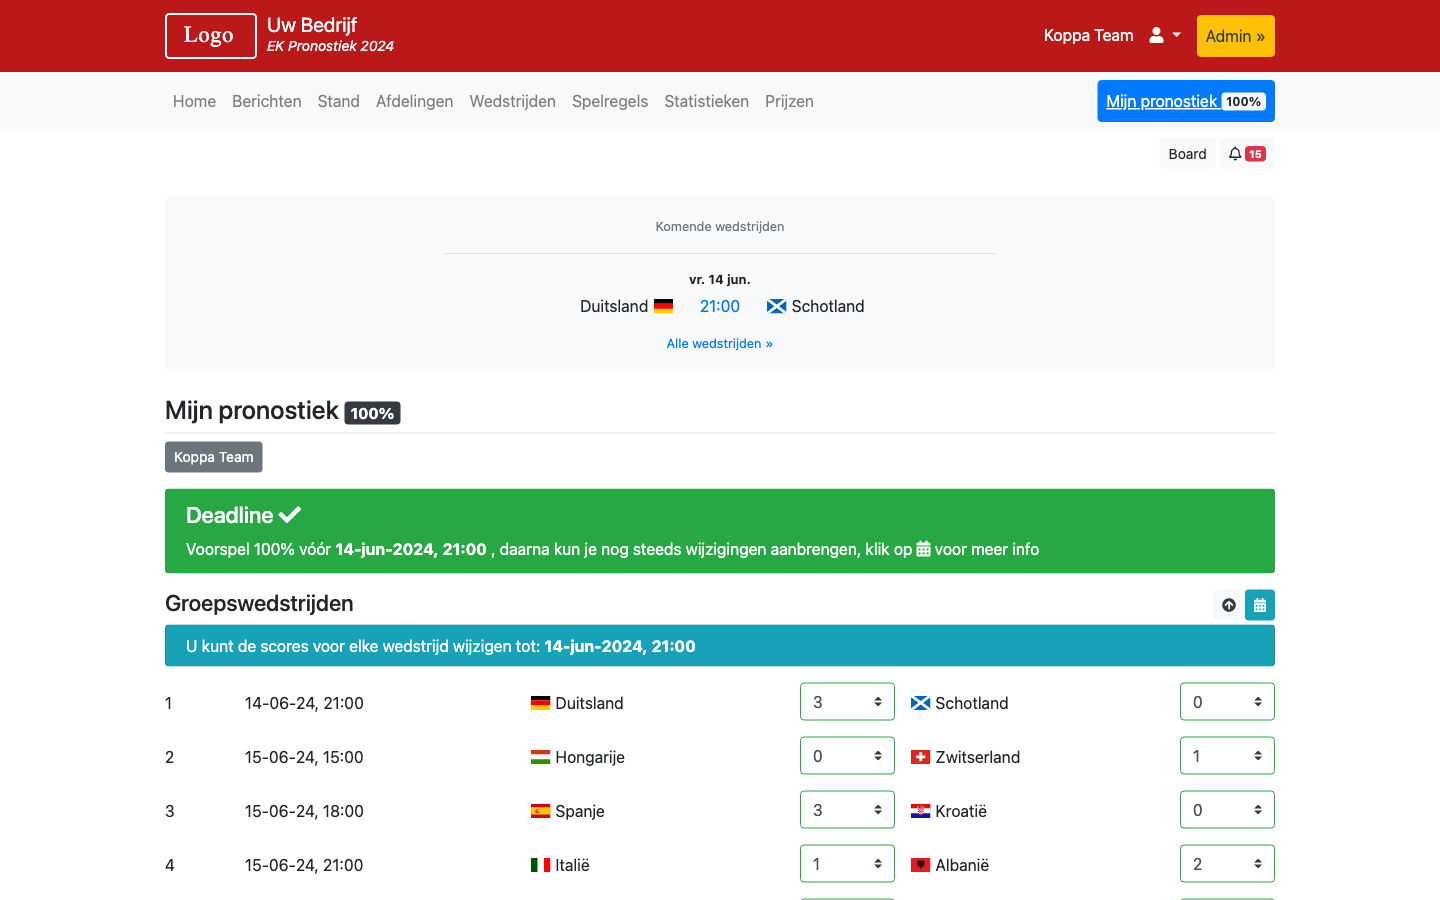
Task: Open the Berichten menu item
Action: click(267, 101)
